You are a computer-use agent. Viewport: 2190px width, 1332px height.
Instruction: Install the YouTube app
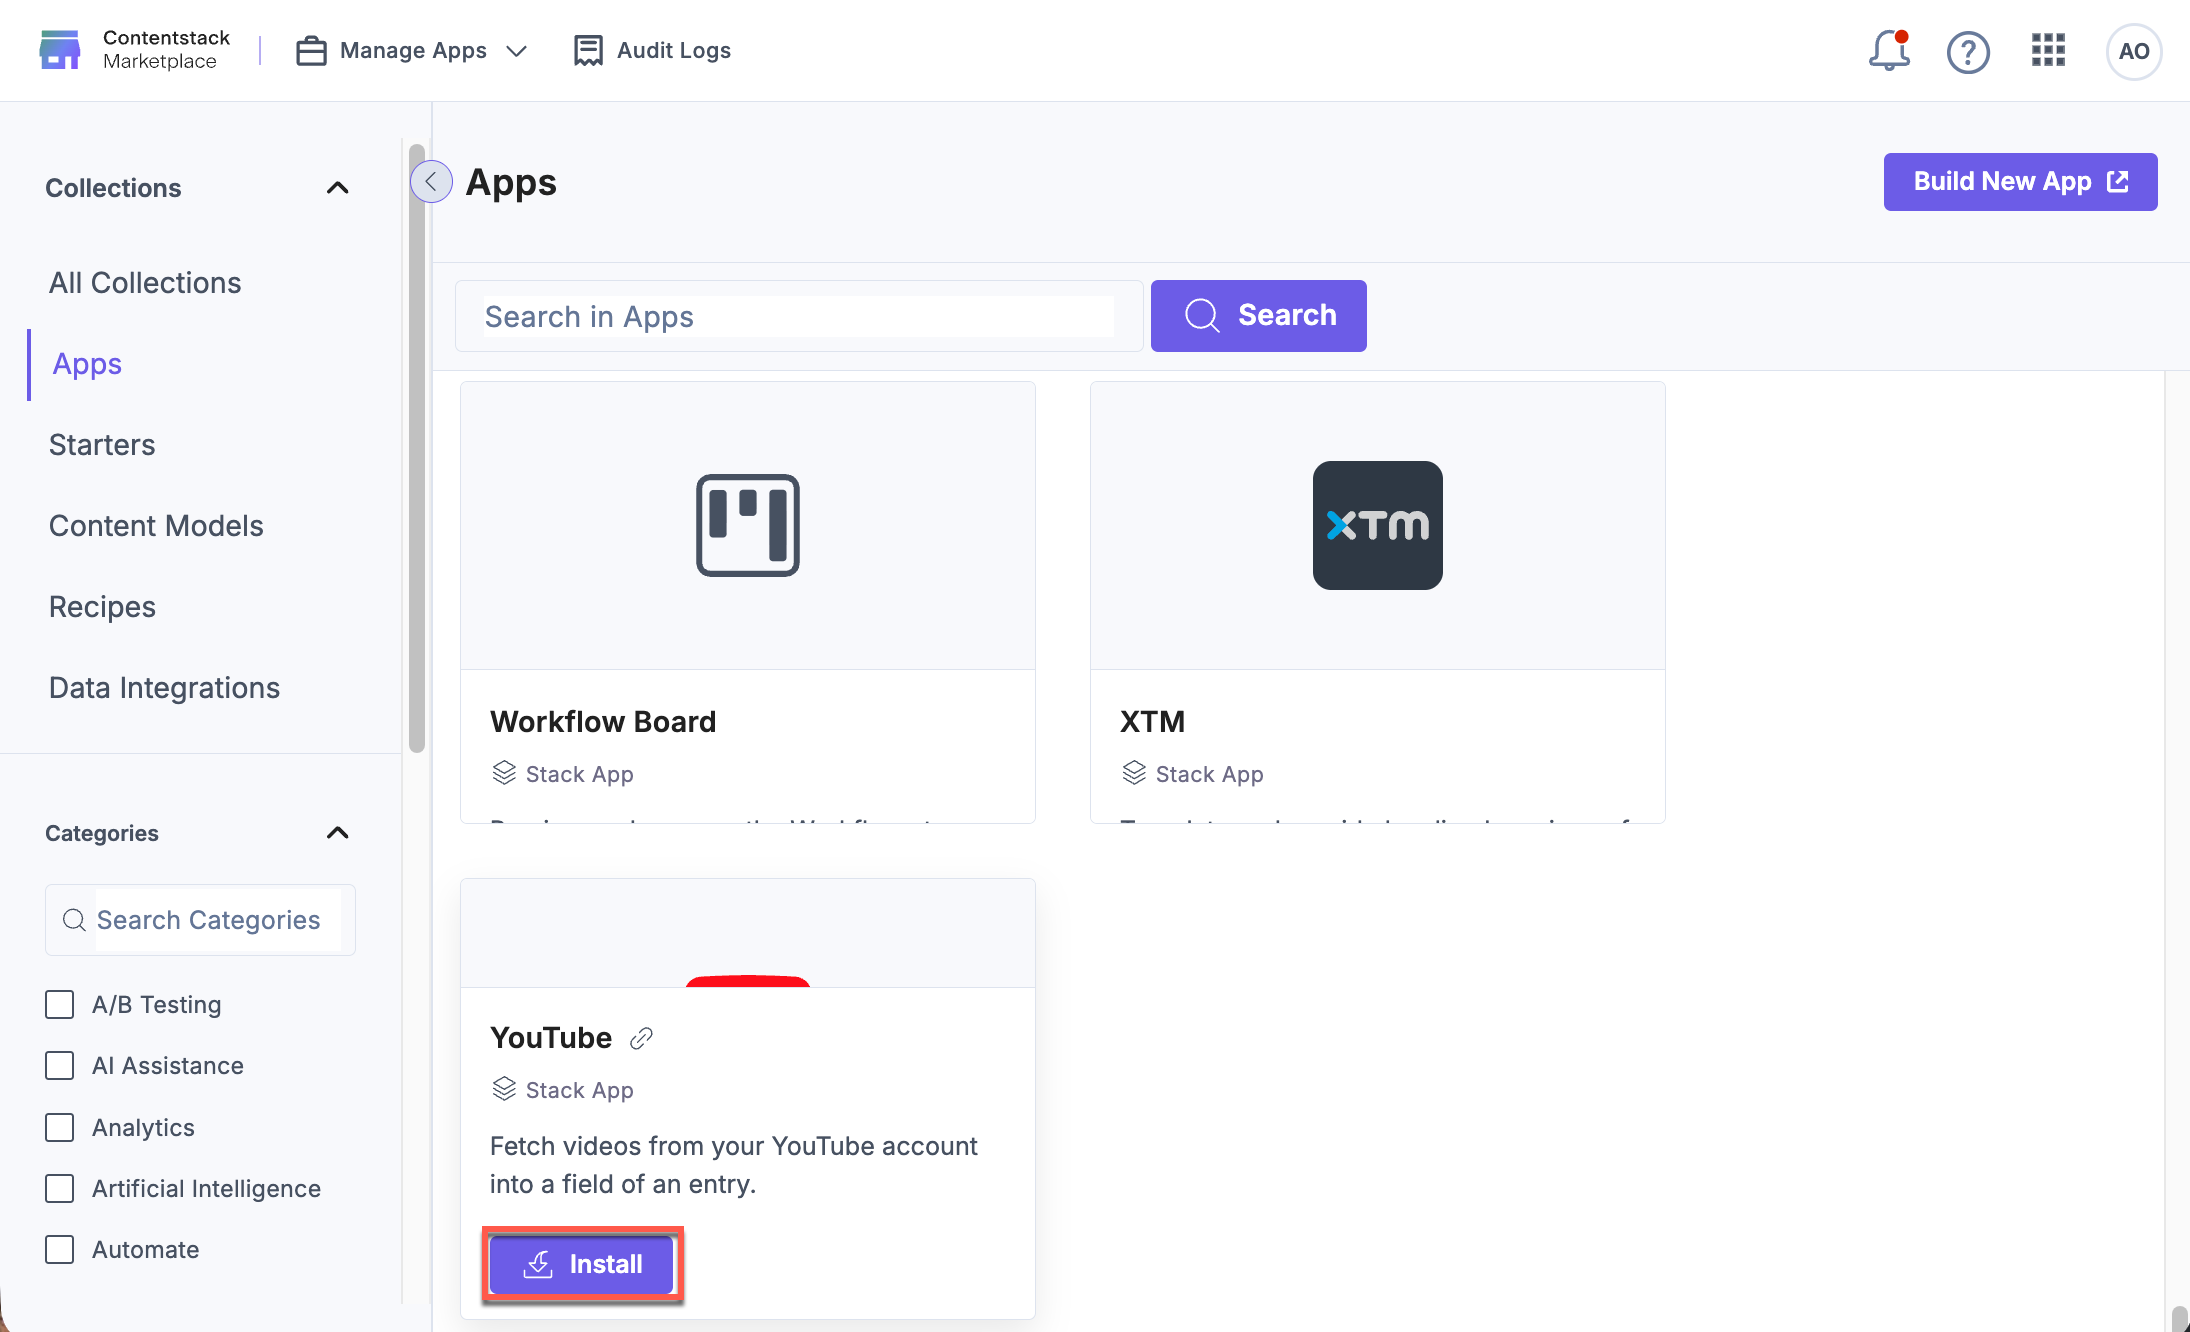coord(582,1264)
